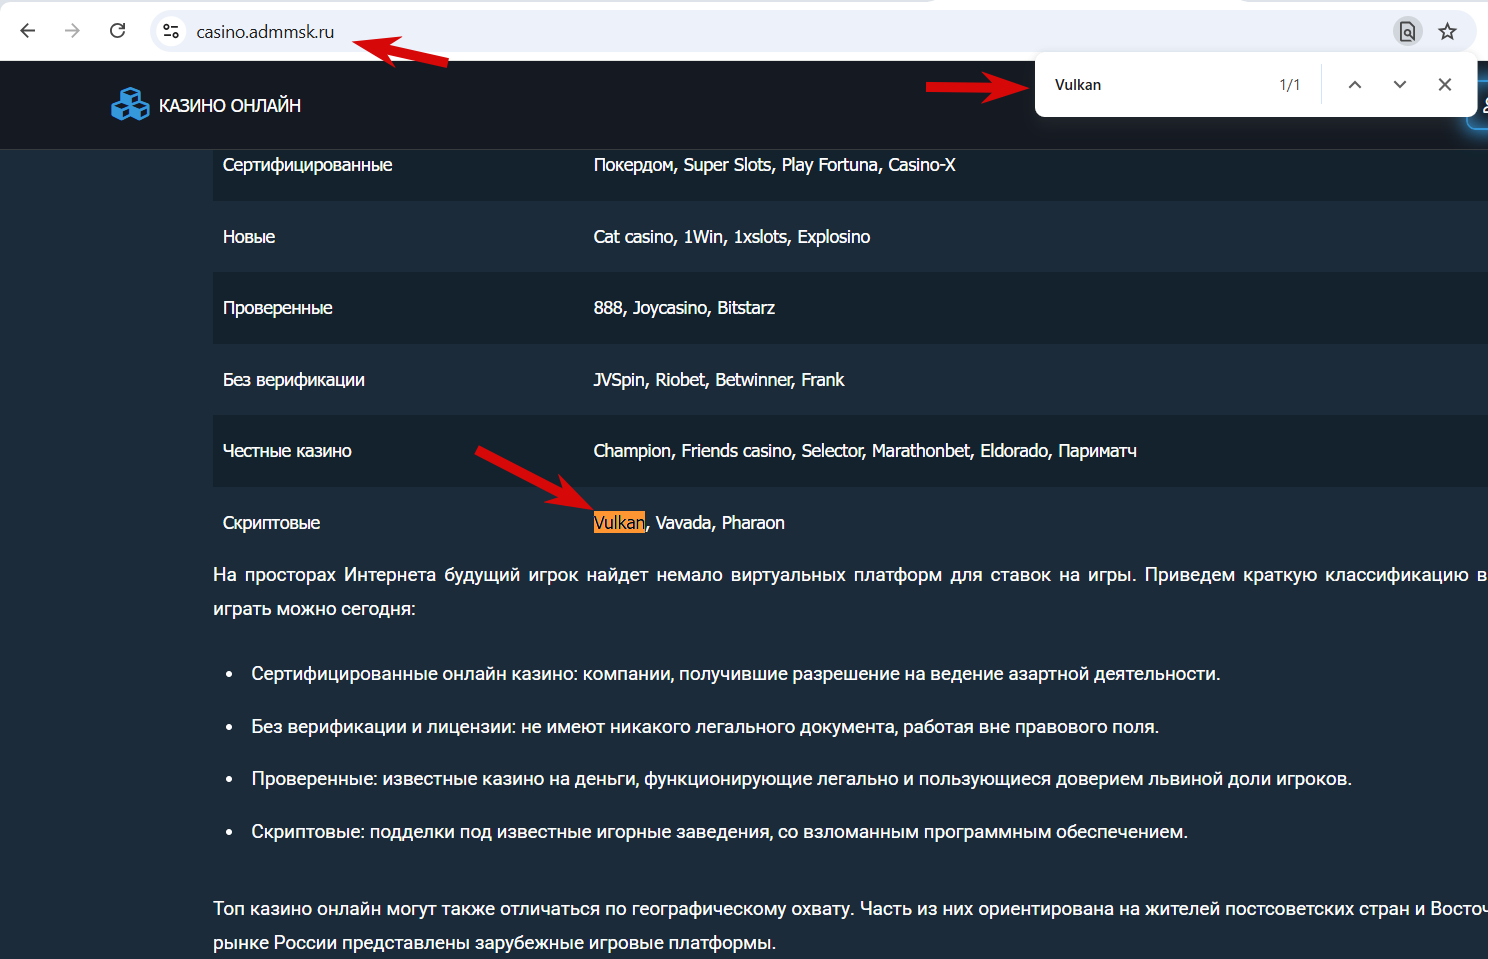Viewport: 1488px width, 959px height.
Task: Reload the page
Action: coord(117,31)
